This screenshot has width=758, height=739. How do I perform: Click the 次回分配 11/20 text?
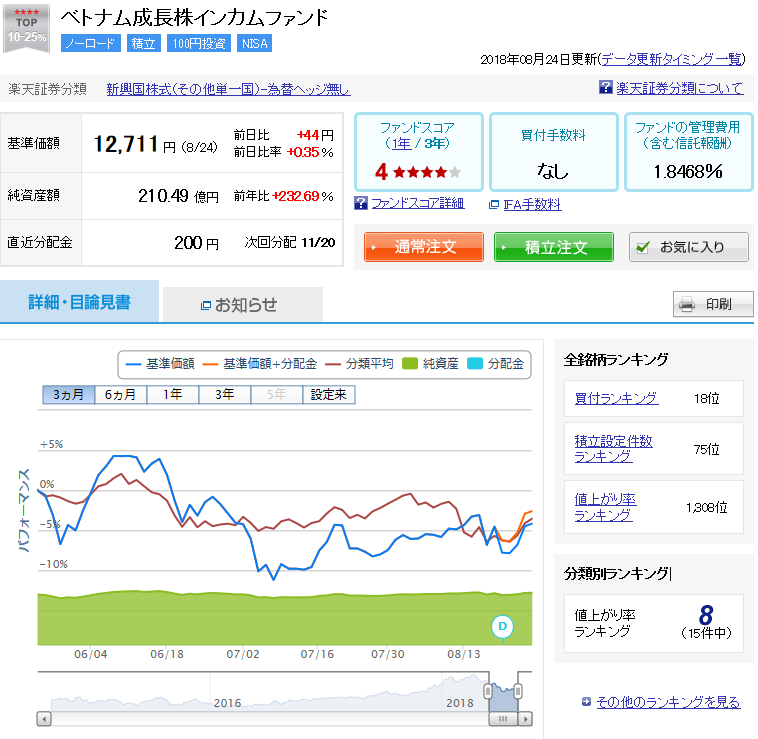(x=290, y=243)
